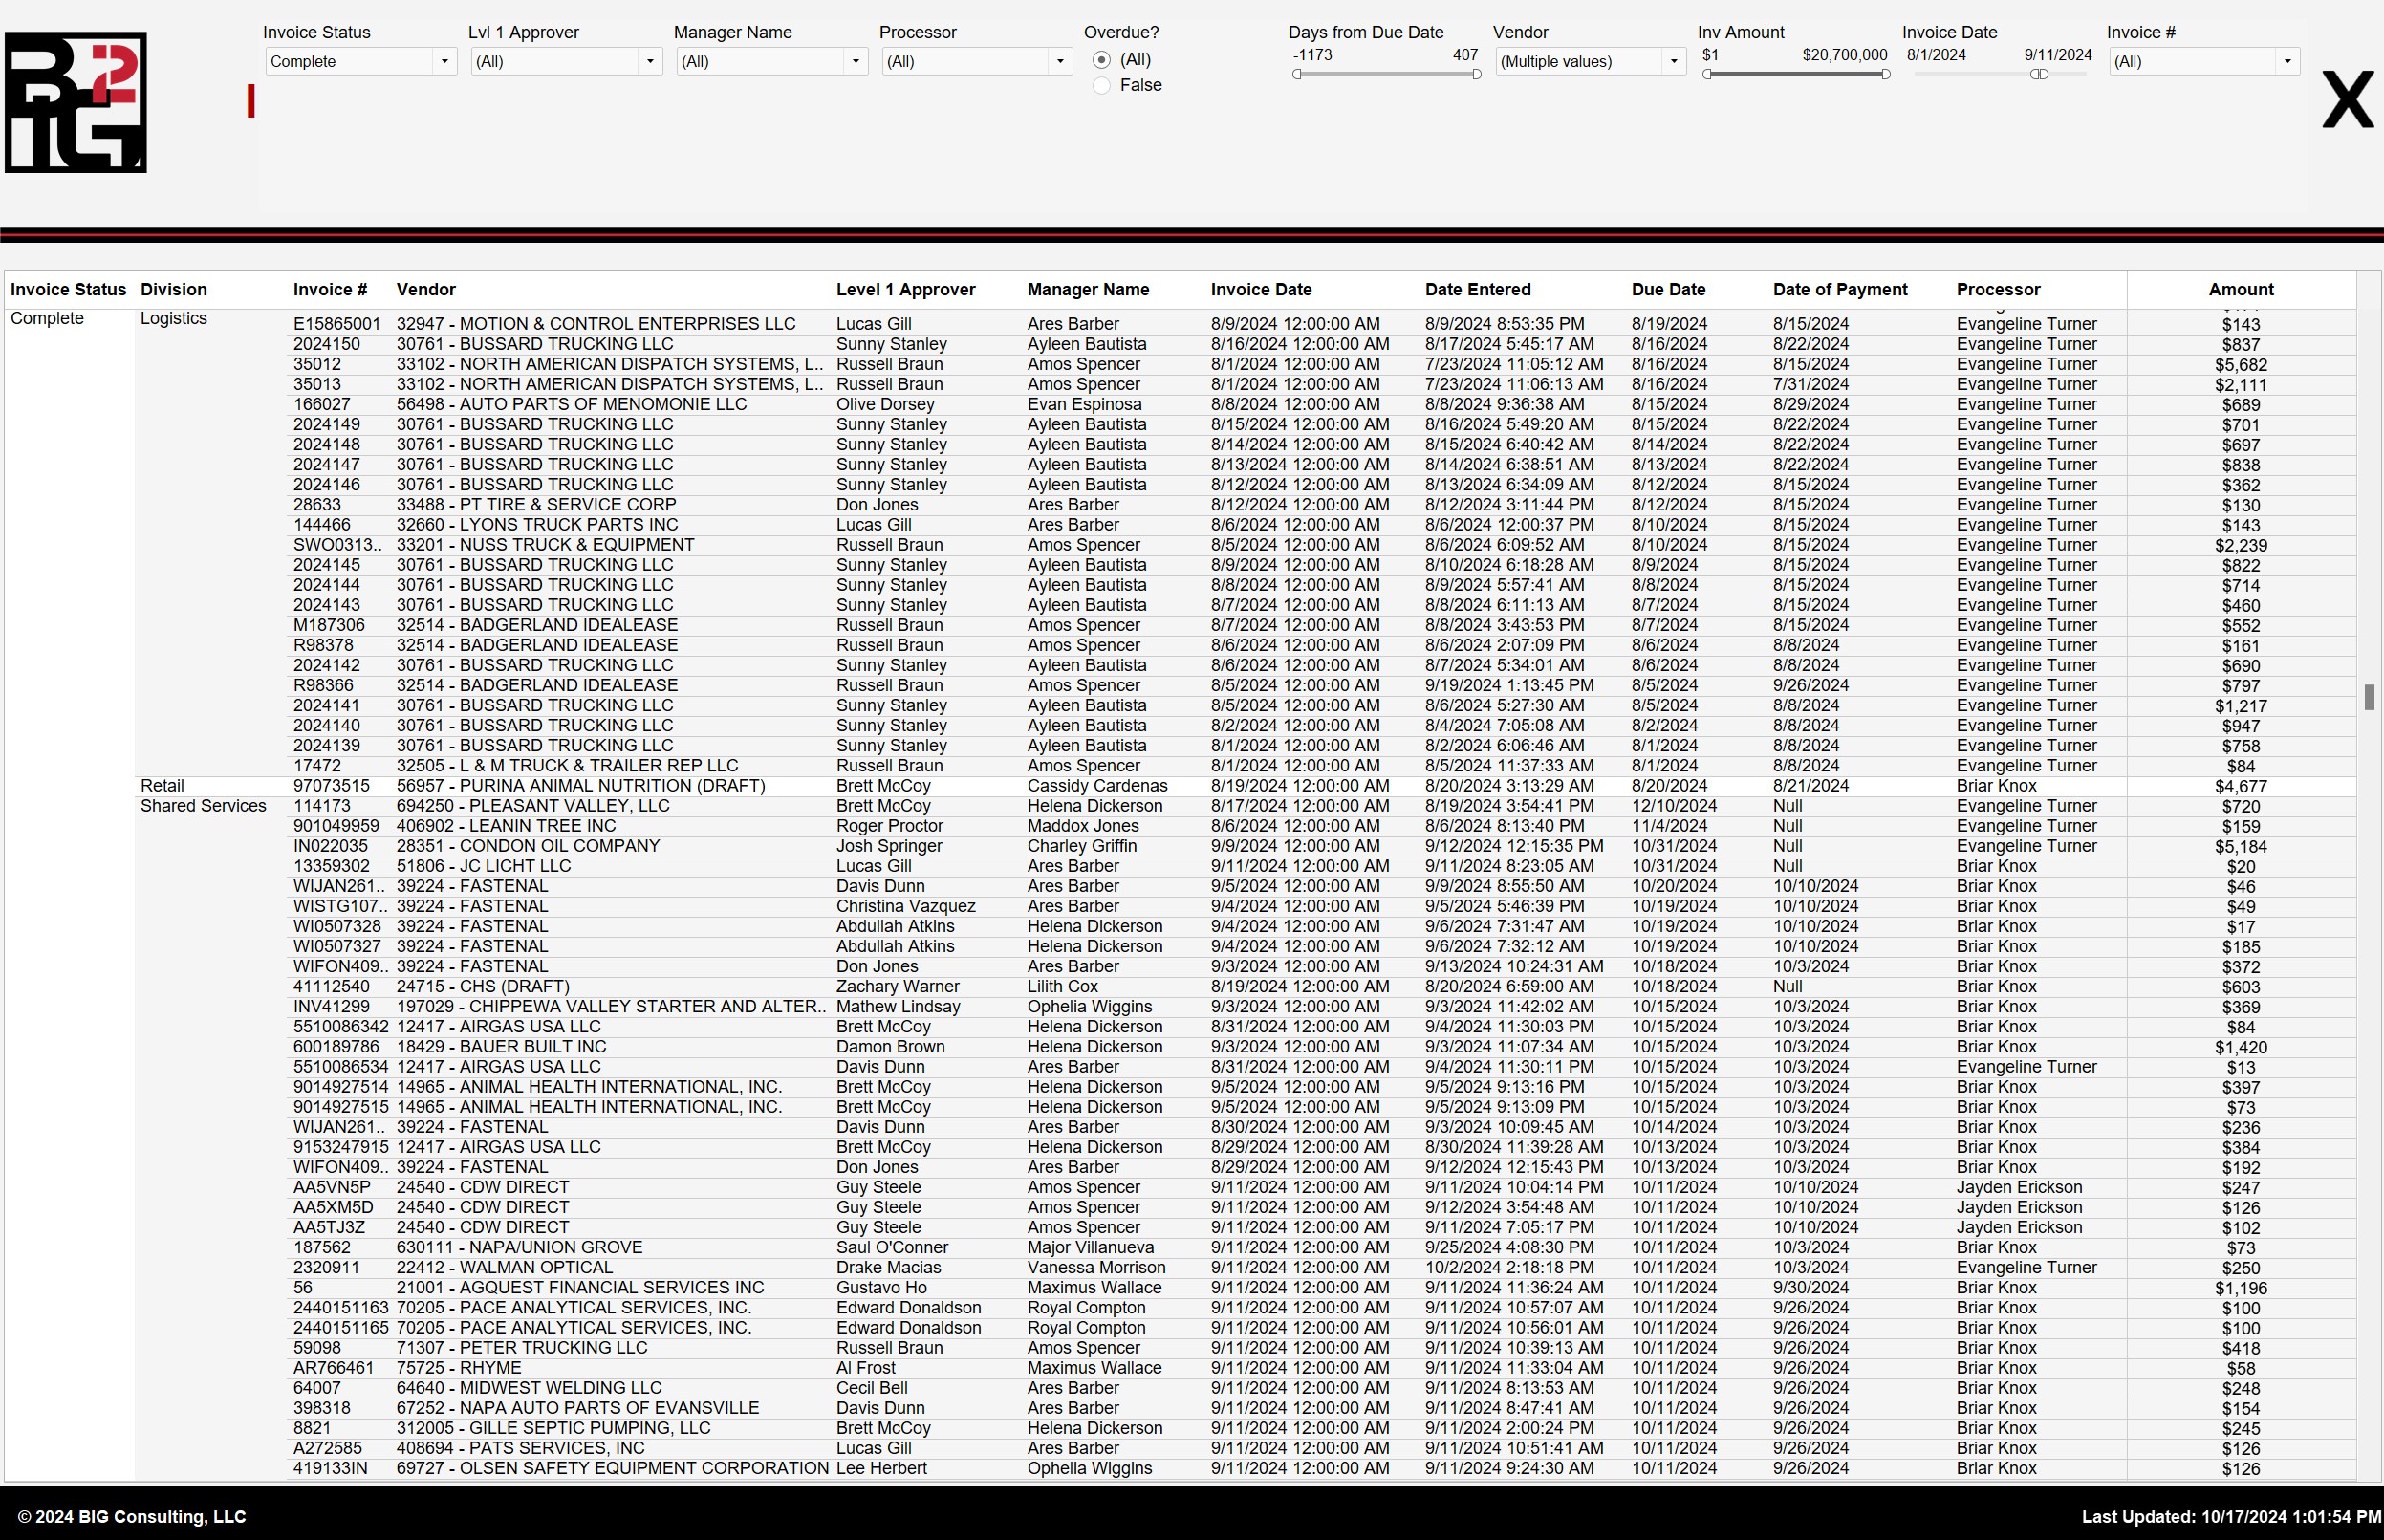Click manager Cassidy Cardenas
Image resolution: width=2384 pixels, height=1540 pixels.
point(1097,786)
